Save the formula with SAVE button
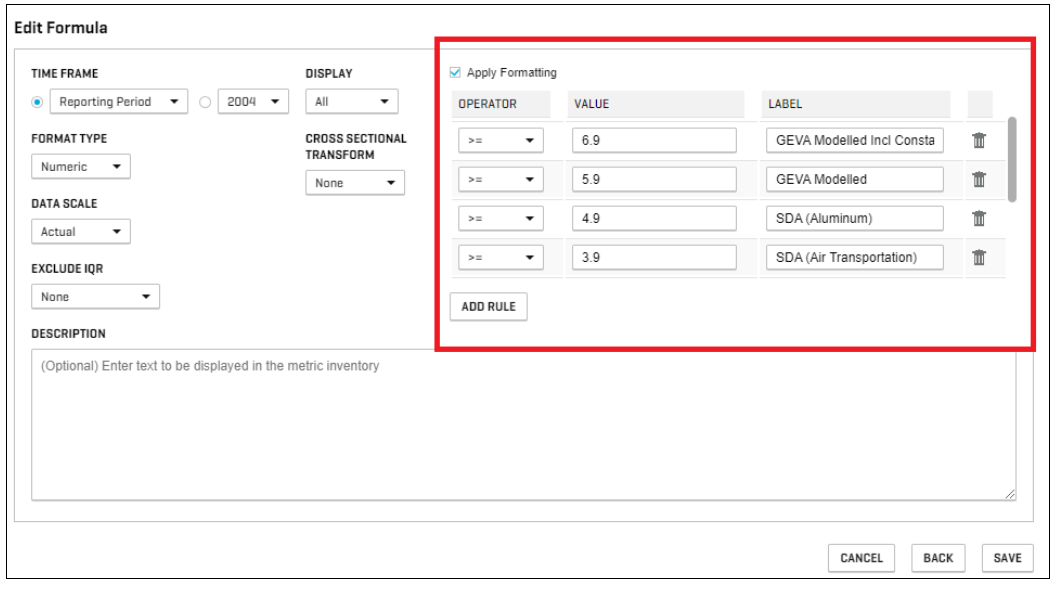This screenshot has height=592, width=1060. coord(1007,558)
